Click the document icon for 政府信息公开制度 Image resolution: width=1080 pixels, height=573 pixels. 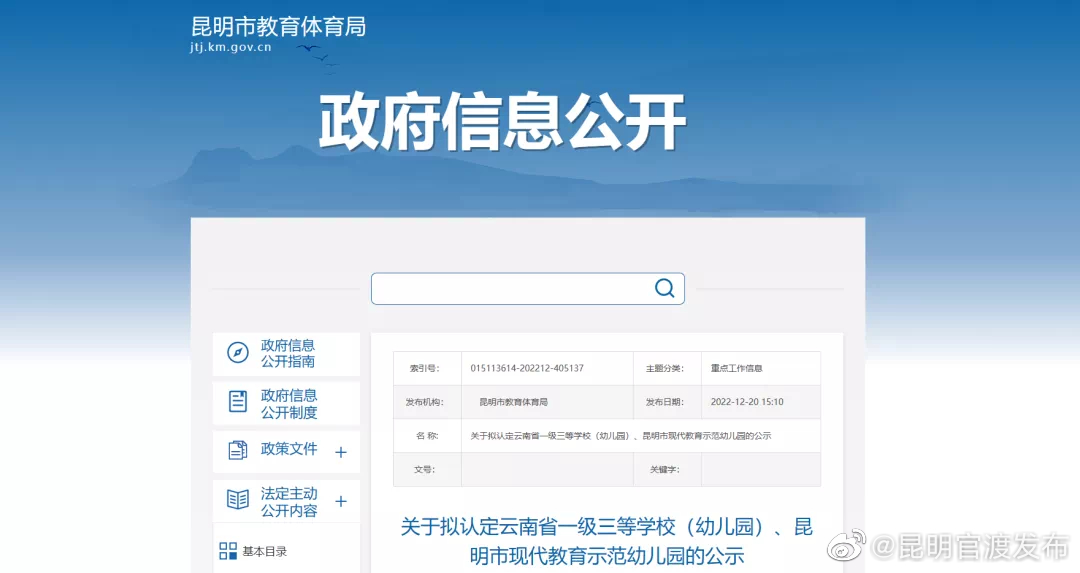[238, 401]
